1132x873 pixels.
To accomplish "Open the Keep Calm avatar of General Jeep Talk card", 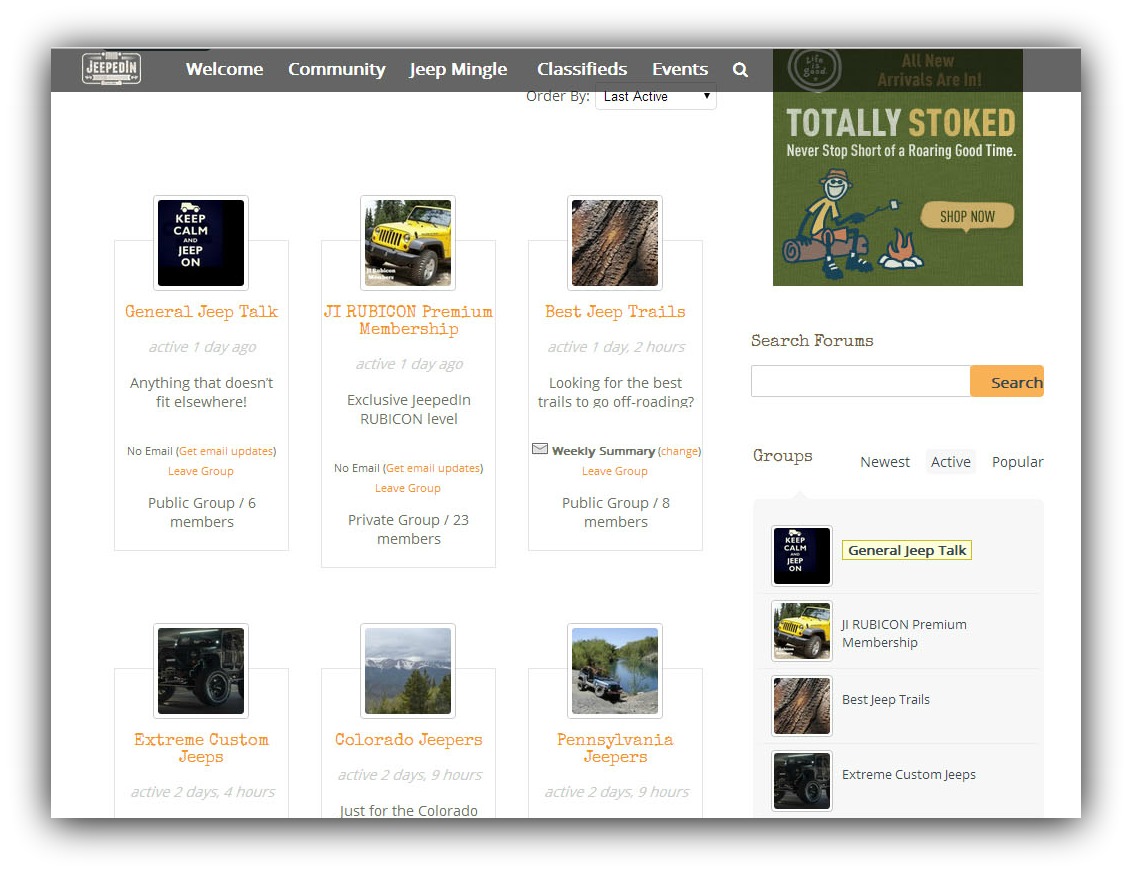I will pos(201,243).
